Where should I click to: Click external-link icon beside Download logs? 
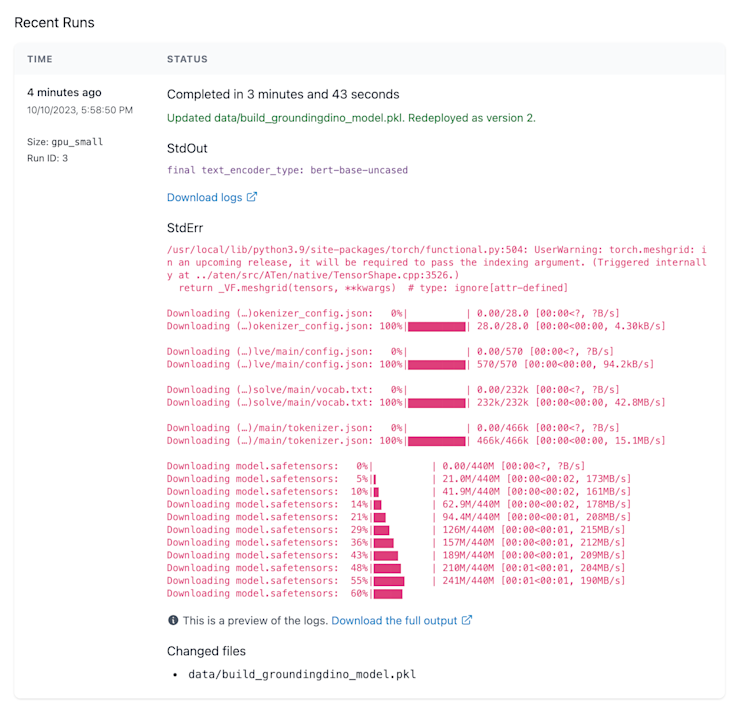click(252, 197)
